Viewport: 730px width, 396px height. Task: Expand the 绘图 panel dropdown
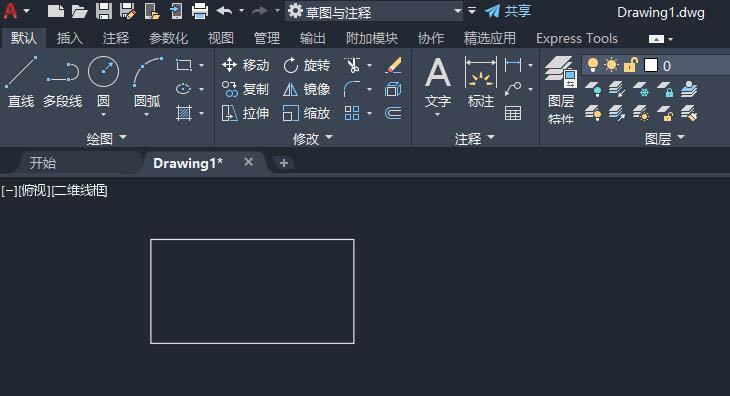pos(107,138)
